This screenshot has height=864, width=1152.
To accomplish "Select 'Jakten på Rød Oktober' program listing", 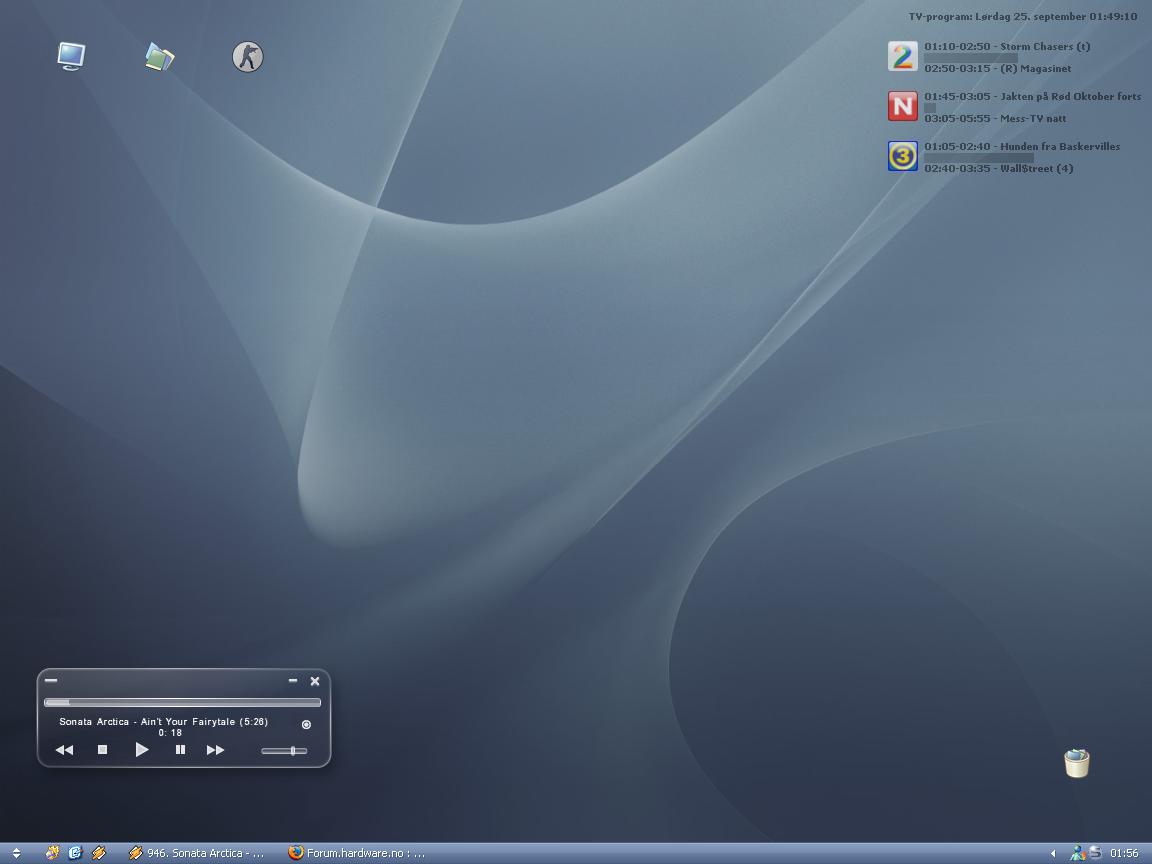I will [1032, 96].
